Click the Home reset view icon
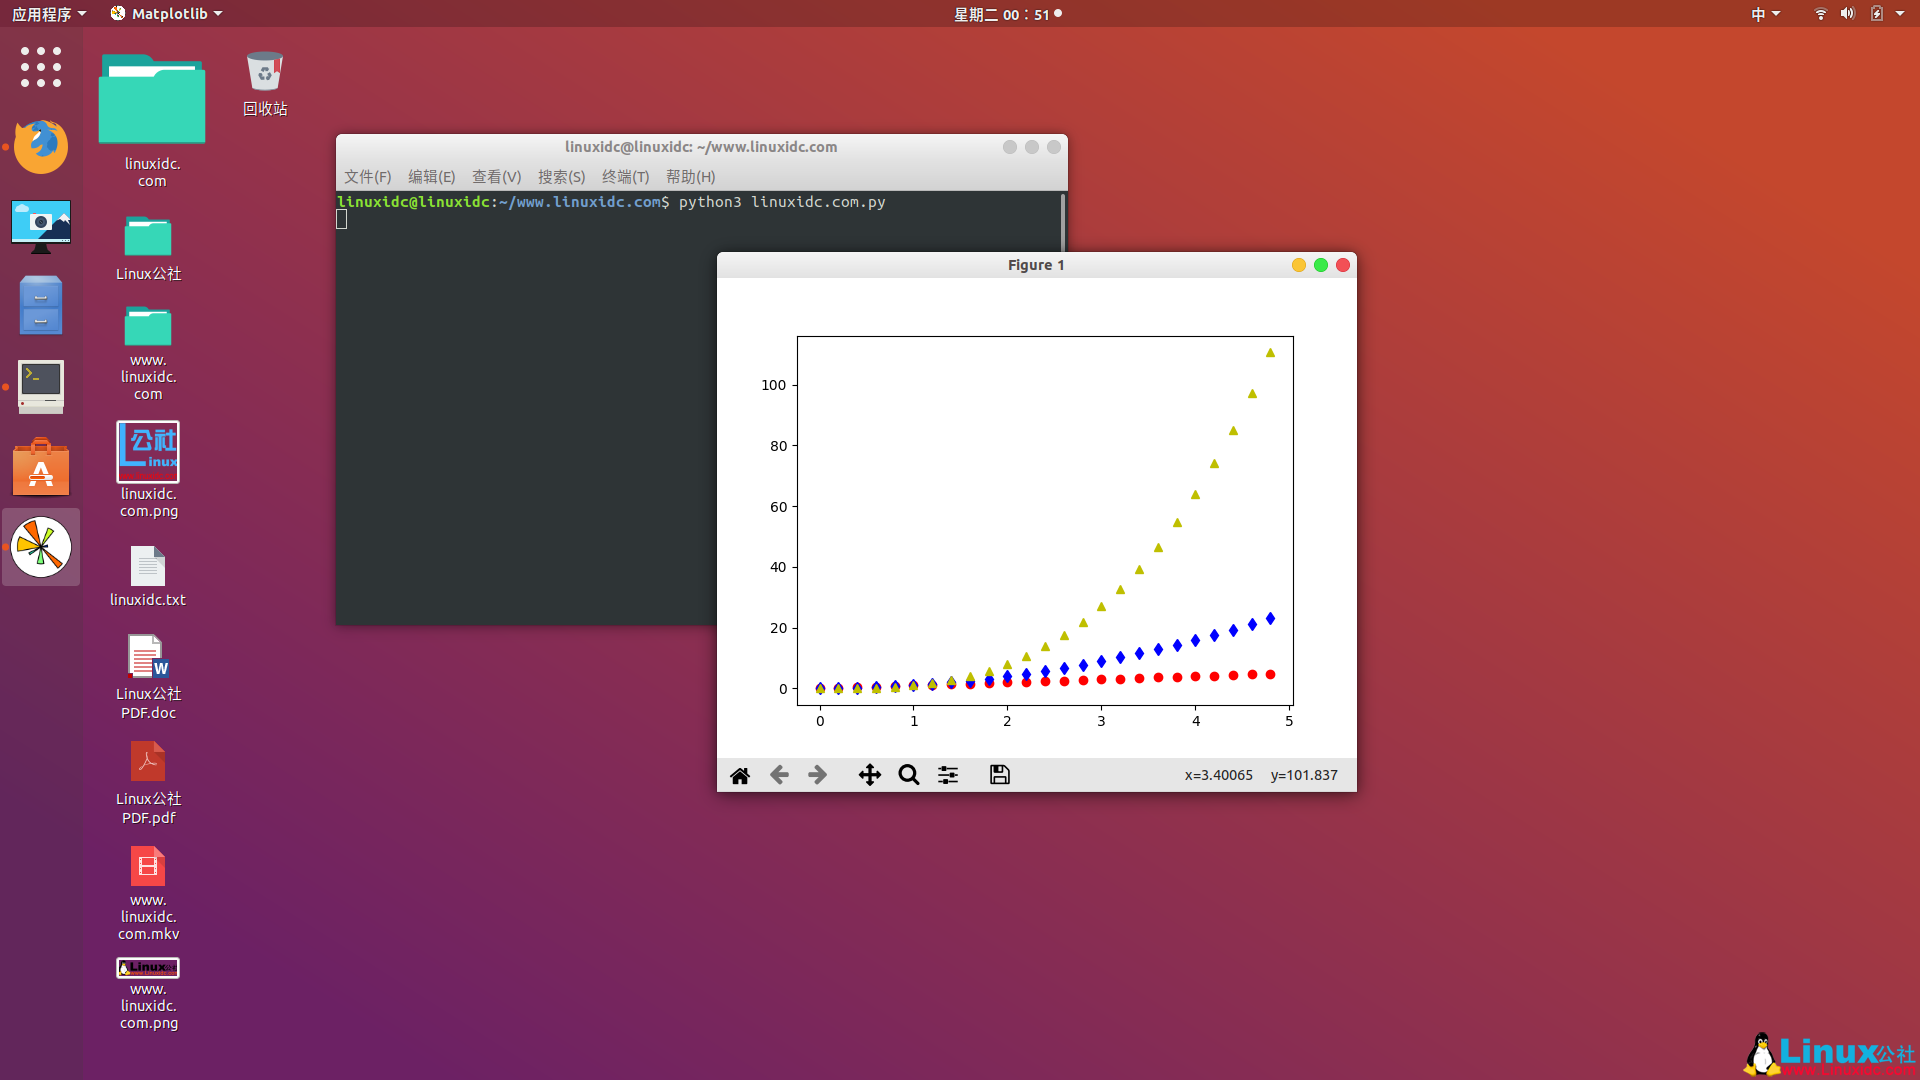 (x=740, y=776)
